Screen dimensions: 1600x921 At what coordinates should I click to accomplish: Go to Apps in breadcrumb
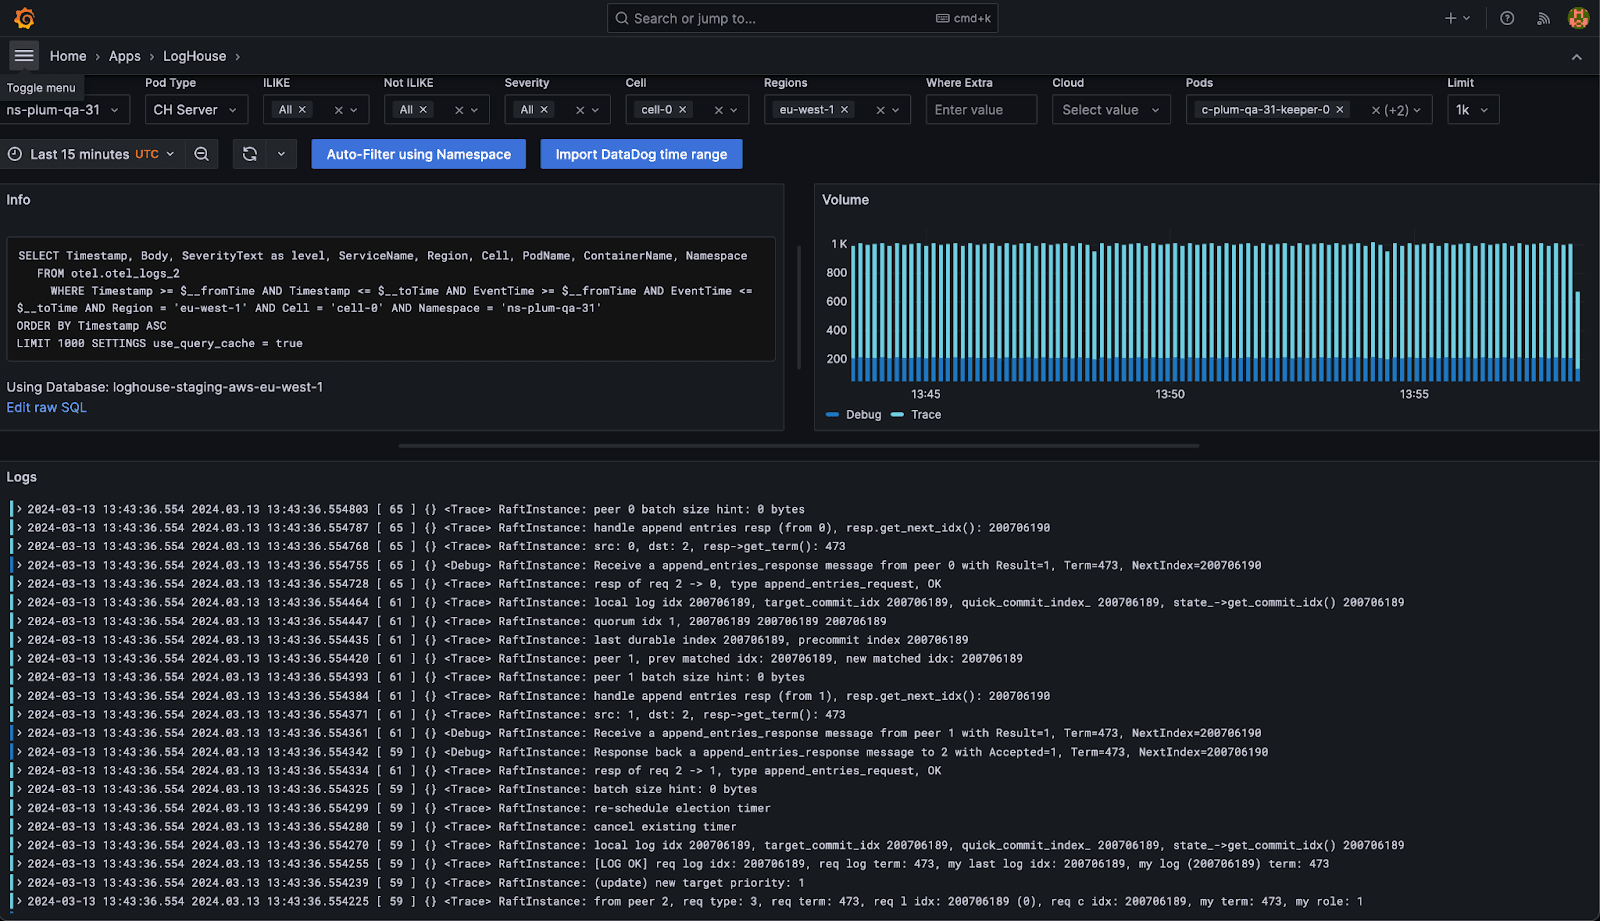[x=125, y=56]
